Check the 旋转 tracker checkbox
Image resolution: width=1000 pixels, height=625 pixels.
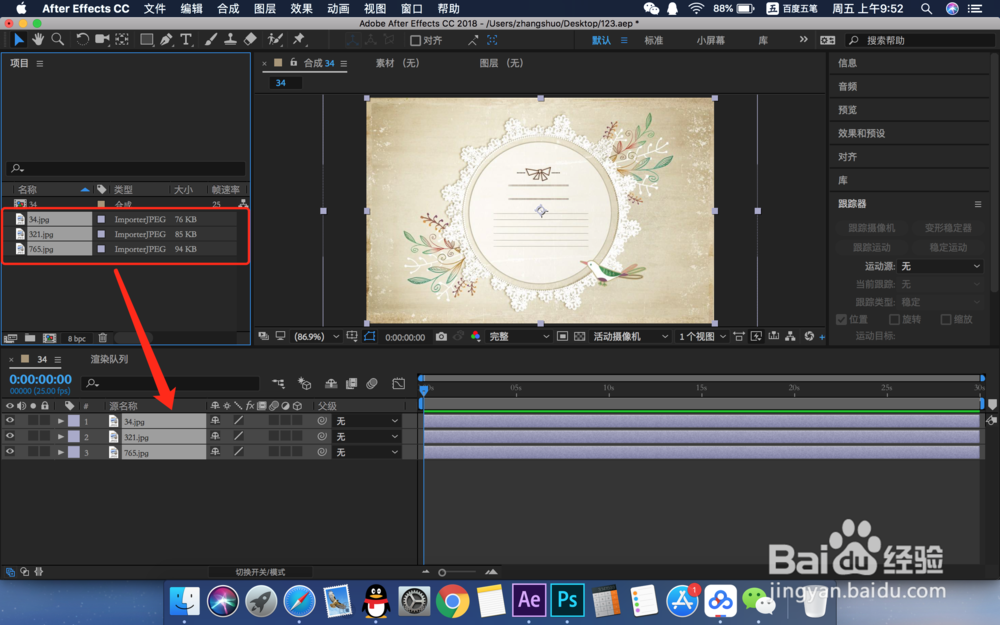894,320
